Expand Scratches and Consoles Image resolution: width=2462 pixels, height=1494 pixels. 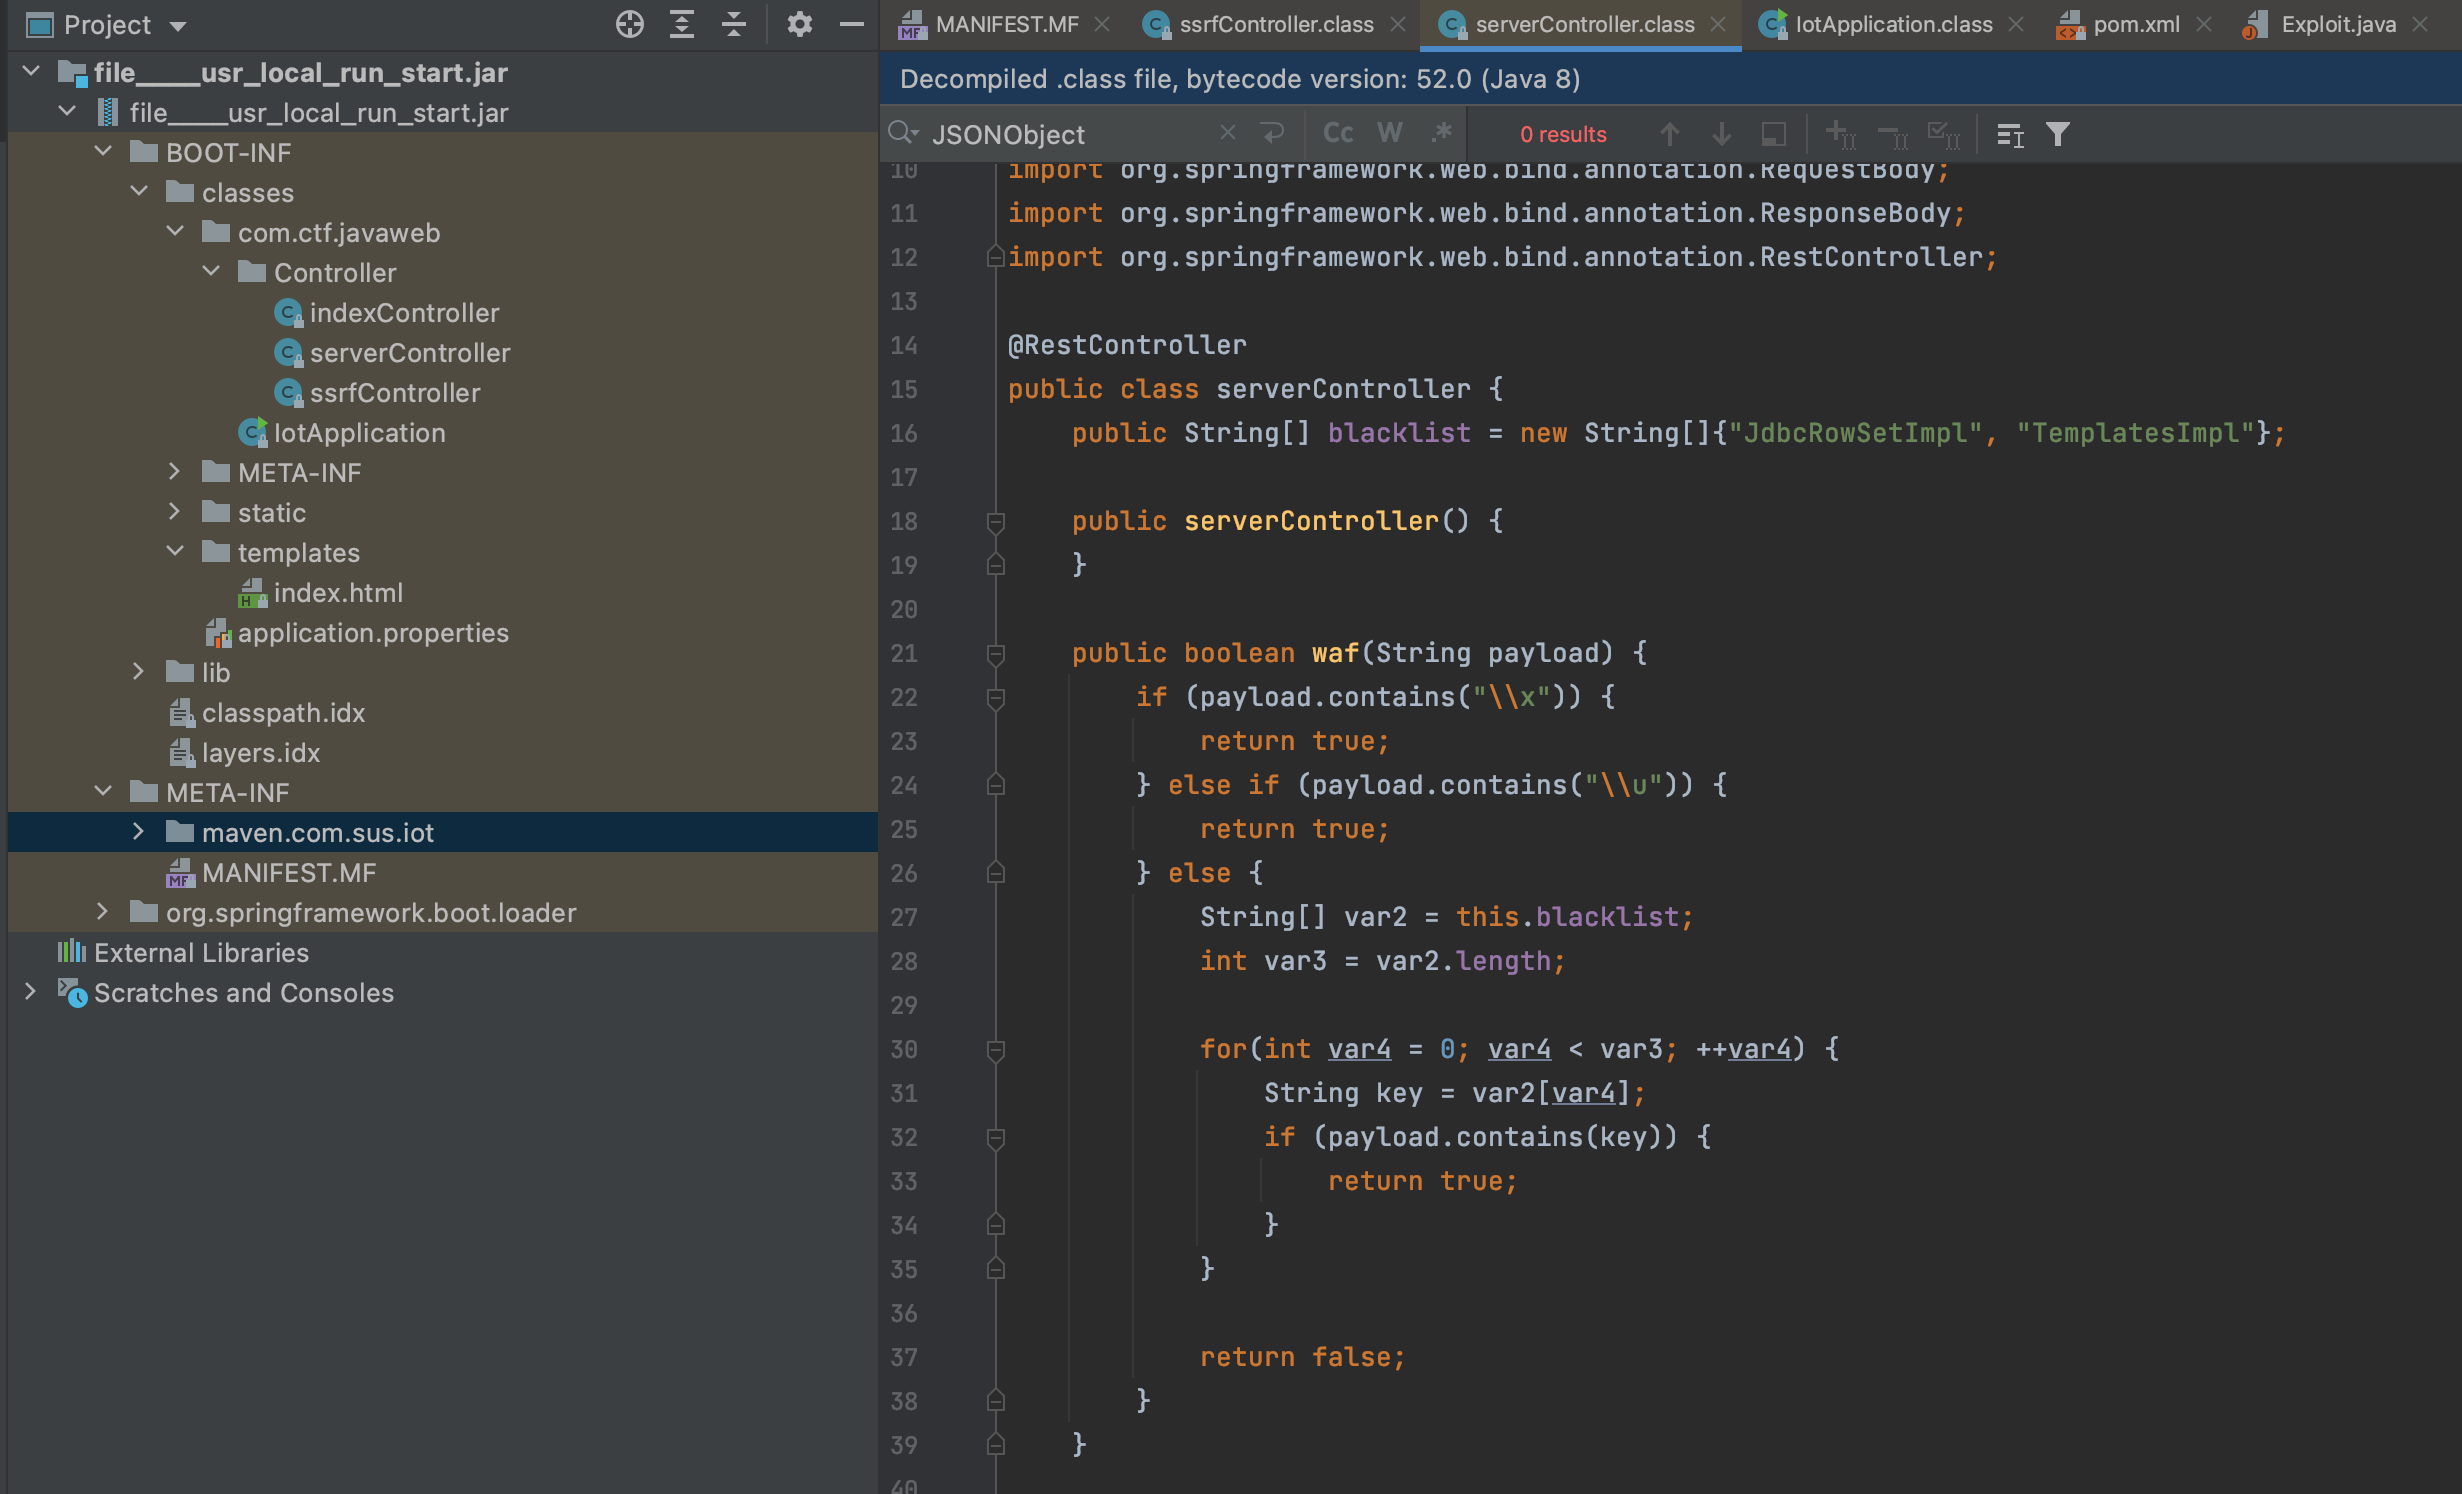click(31, 991)
